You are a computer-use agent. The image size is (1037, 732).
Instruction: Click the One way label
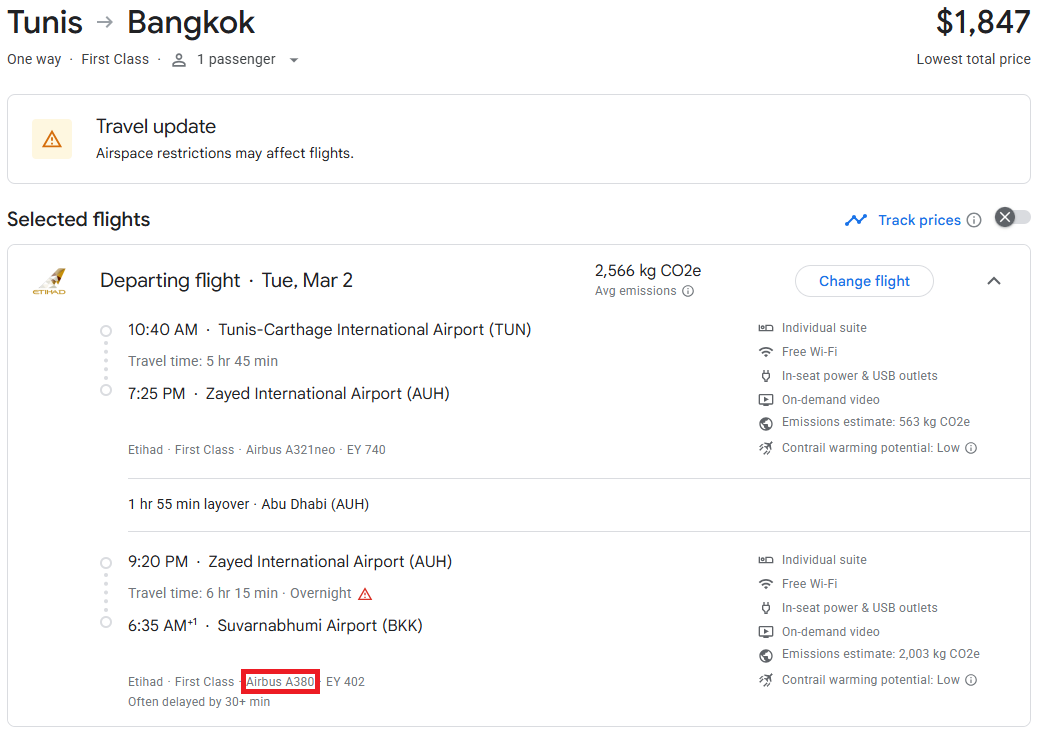coord(34,60)
